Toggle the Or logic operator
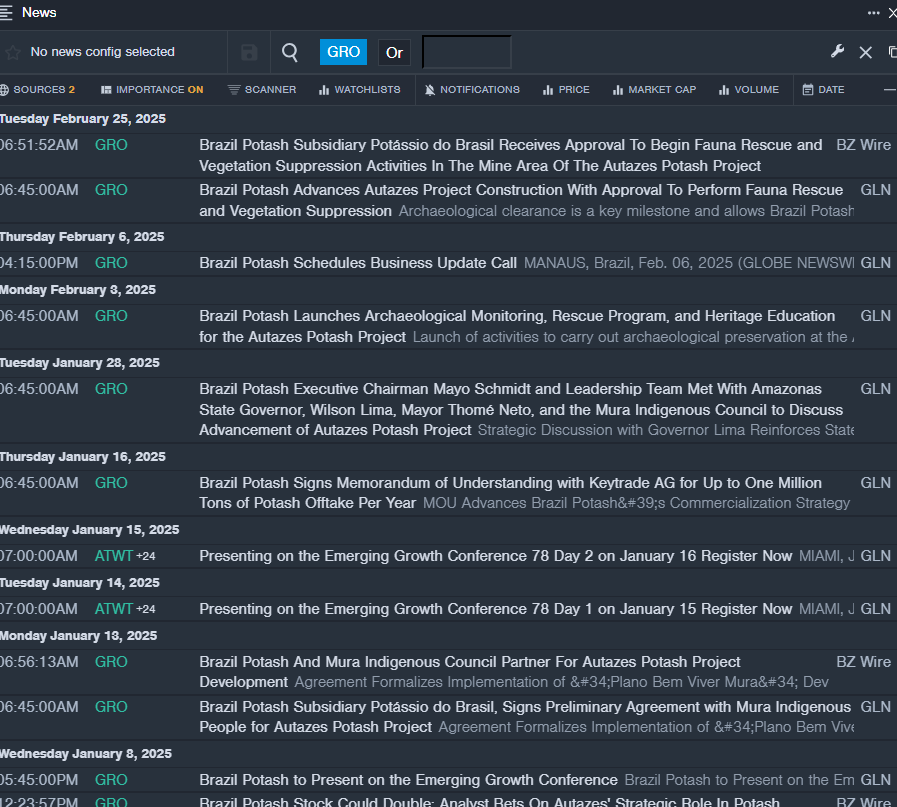The width and height of the screenshot is (897, 807). (395, 52)
